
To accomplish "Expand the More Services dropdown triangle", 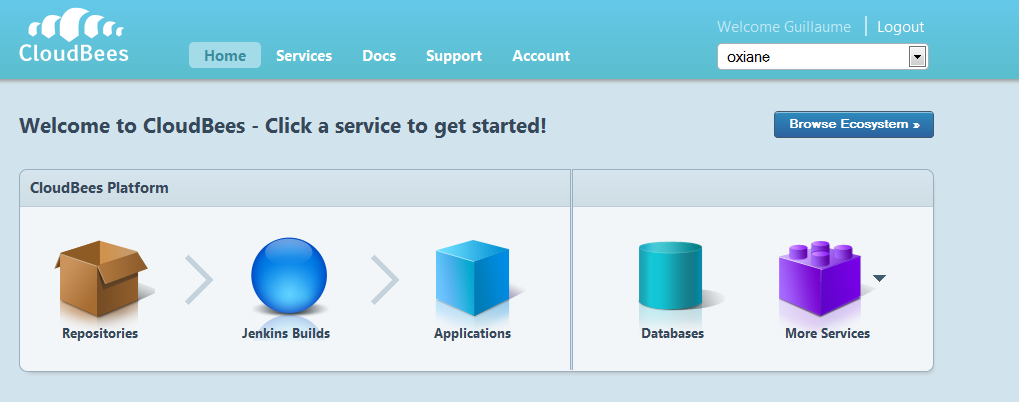I will click(879, 278).
